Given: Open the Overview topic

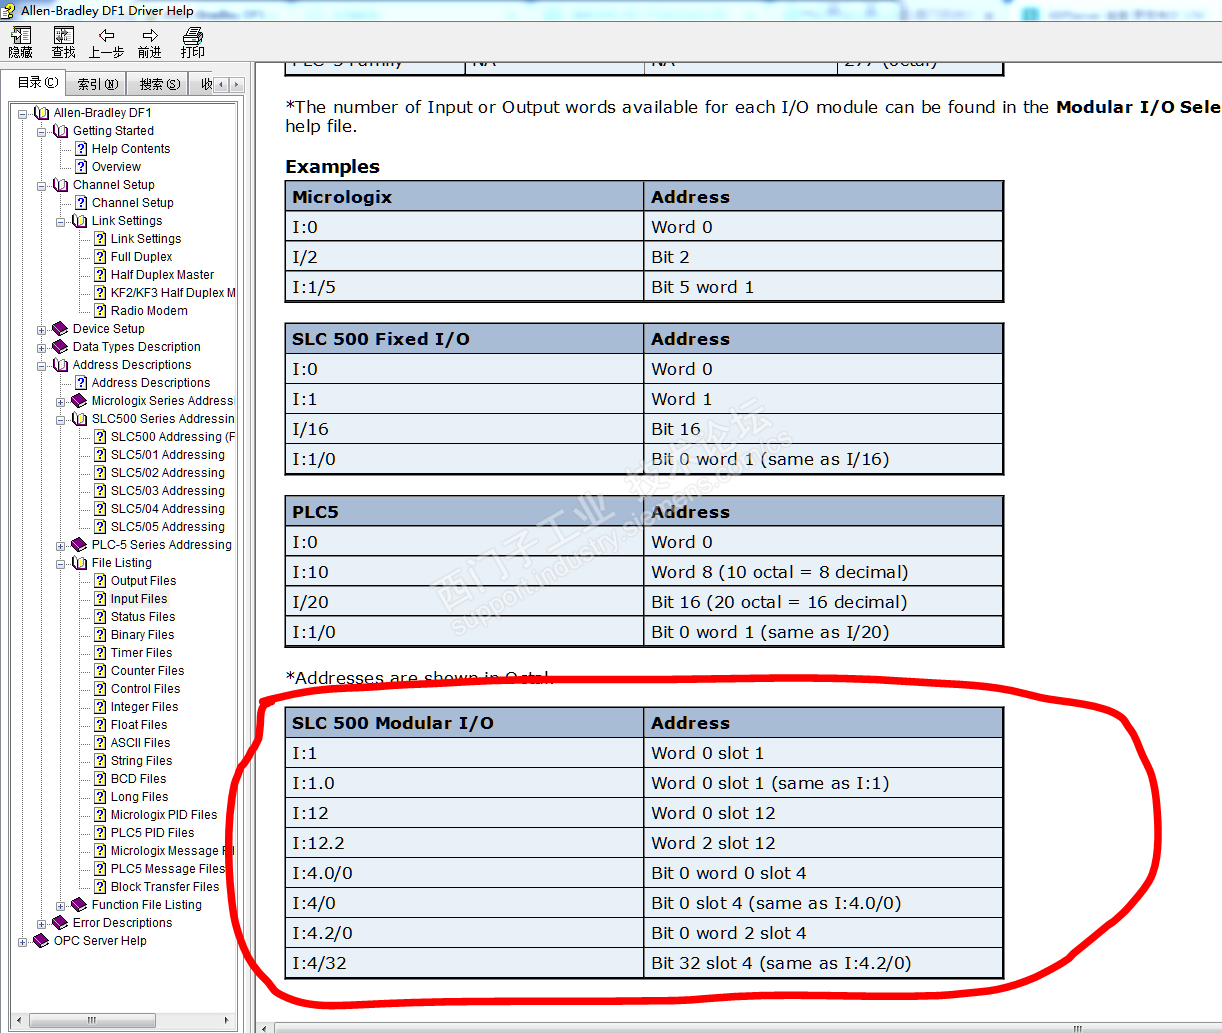Looking at the screenshot, I should coord(116,167).
